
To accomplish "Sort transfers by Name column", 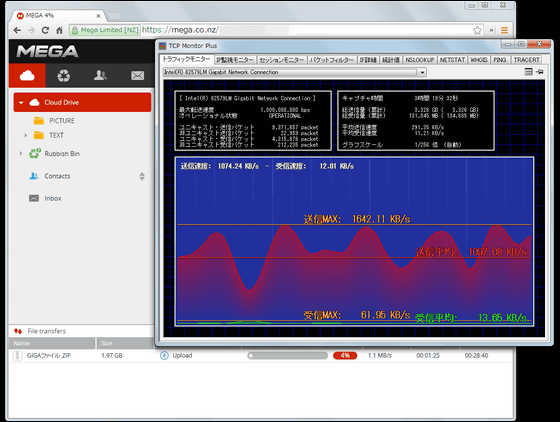I will click(x=52, y=343).
